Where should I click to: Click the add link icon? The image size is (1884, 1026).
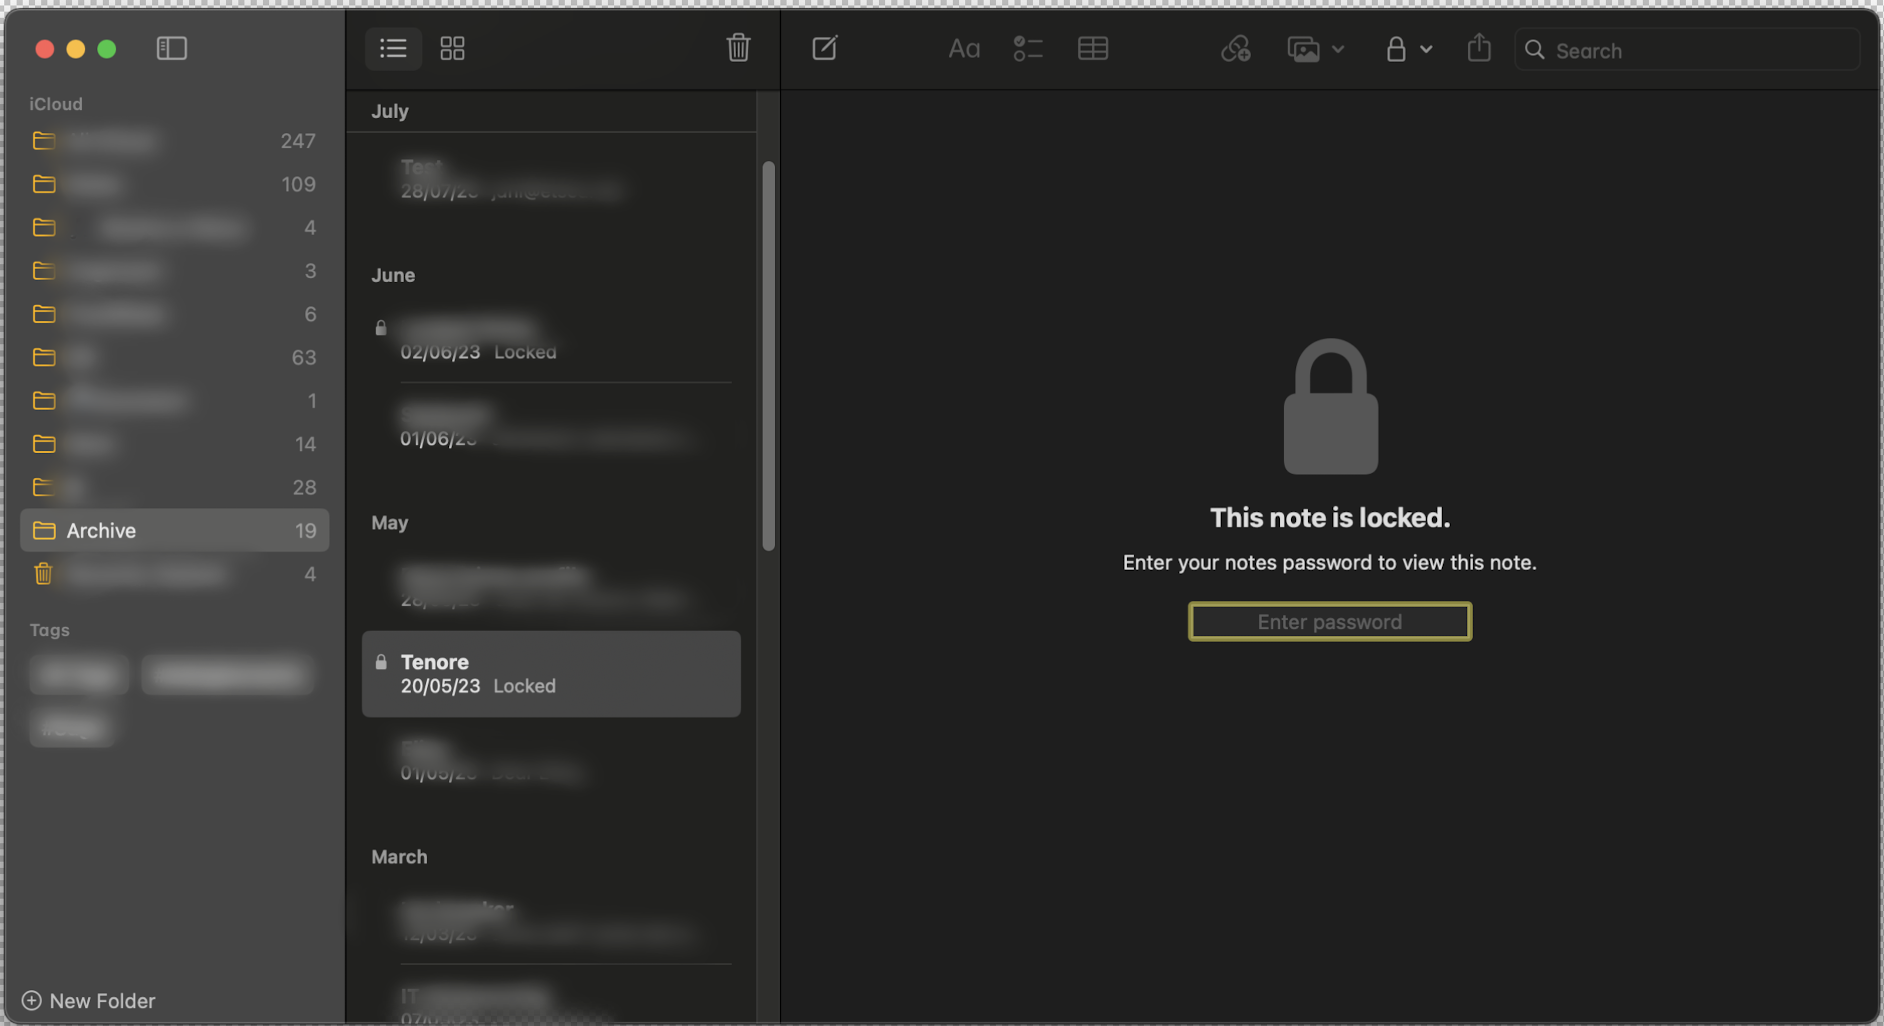tap(1236, 49)
